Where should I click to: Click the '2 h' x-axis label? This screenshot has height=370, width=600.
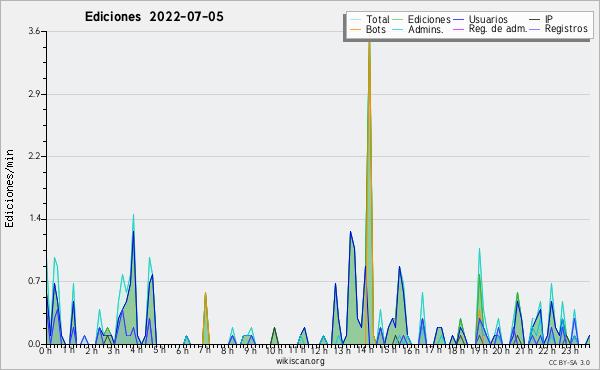tap(91, 351)
